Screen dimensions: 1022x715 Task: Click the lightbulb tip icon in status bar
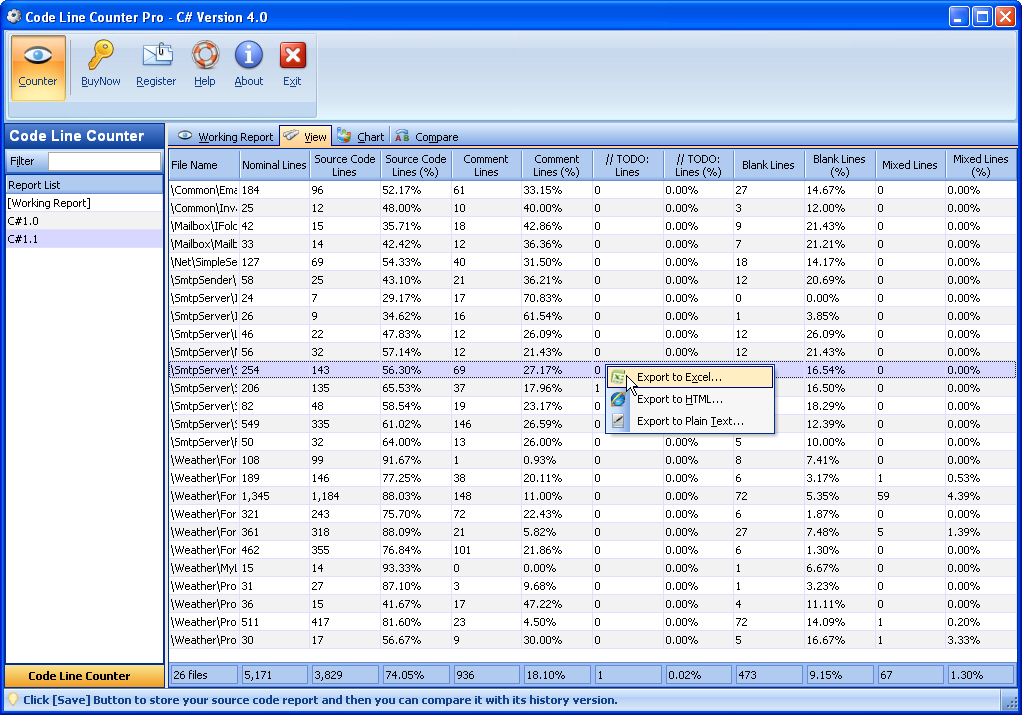pyautogui.click(x=12, y=700)
